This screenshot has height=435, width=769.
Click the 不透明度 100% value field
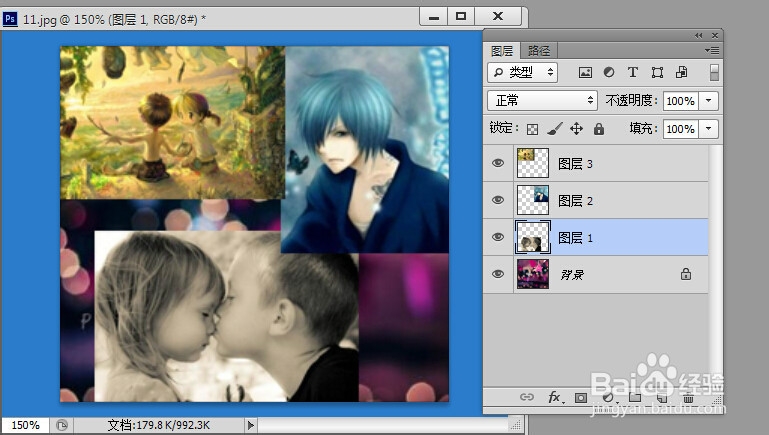[x=681, y=101]
